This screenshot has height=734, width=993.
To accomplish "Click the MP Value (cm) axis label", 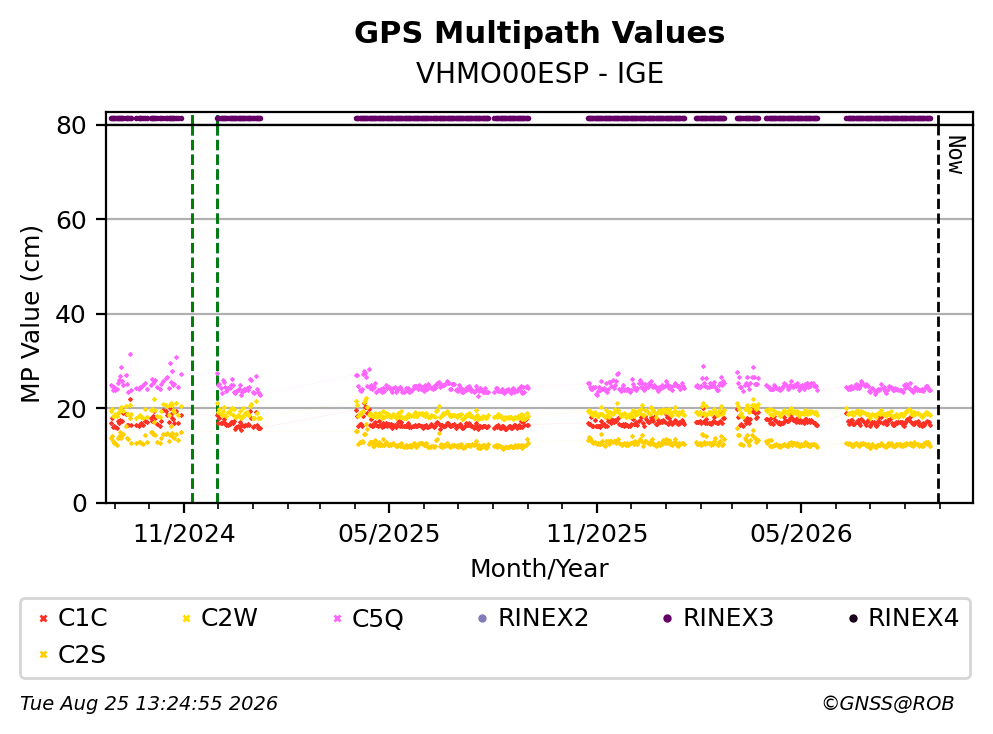I will 30,314.
